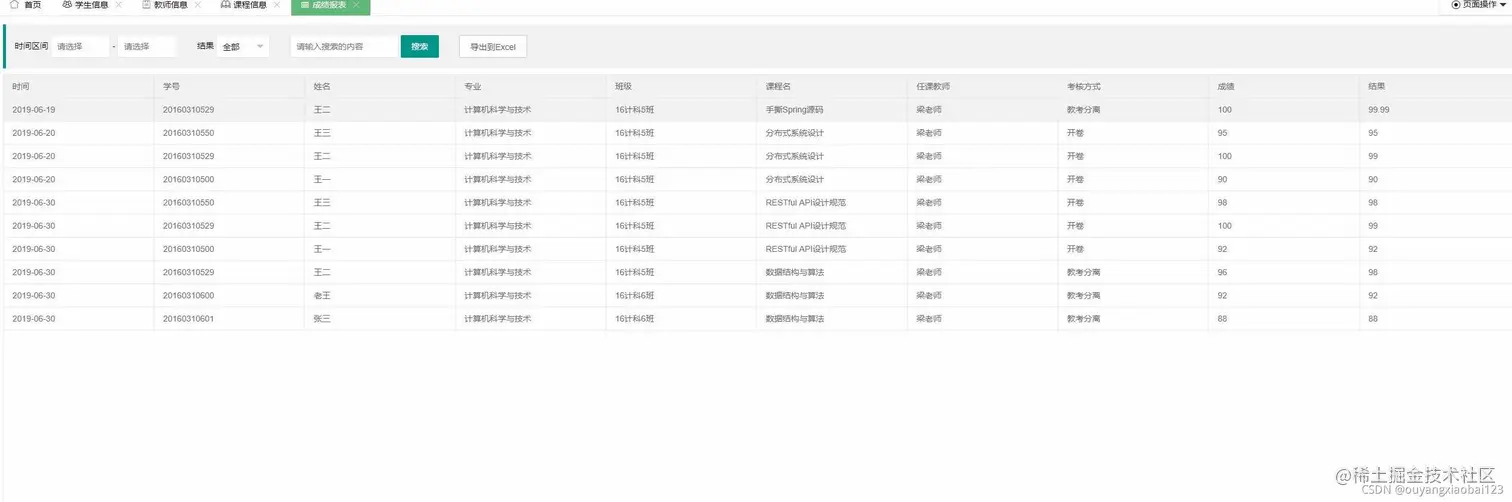Click the name 张三

point(322,319)
